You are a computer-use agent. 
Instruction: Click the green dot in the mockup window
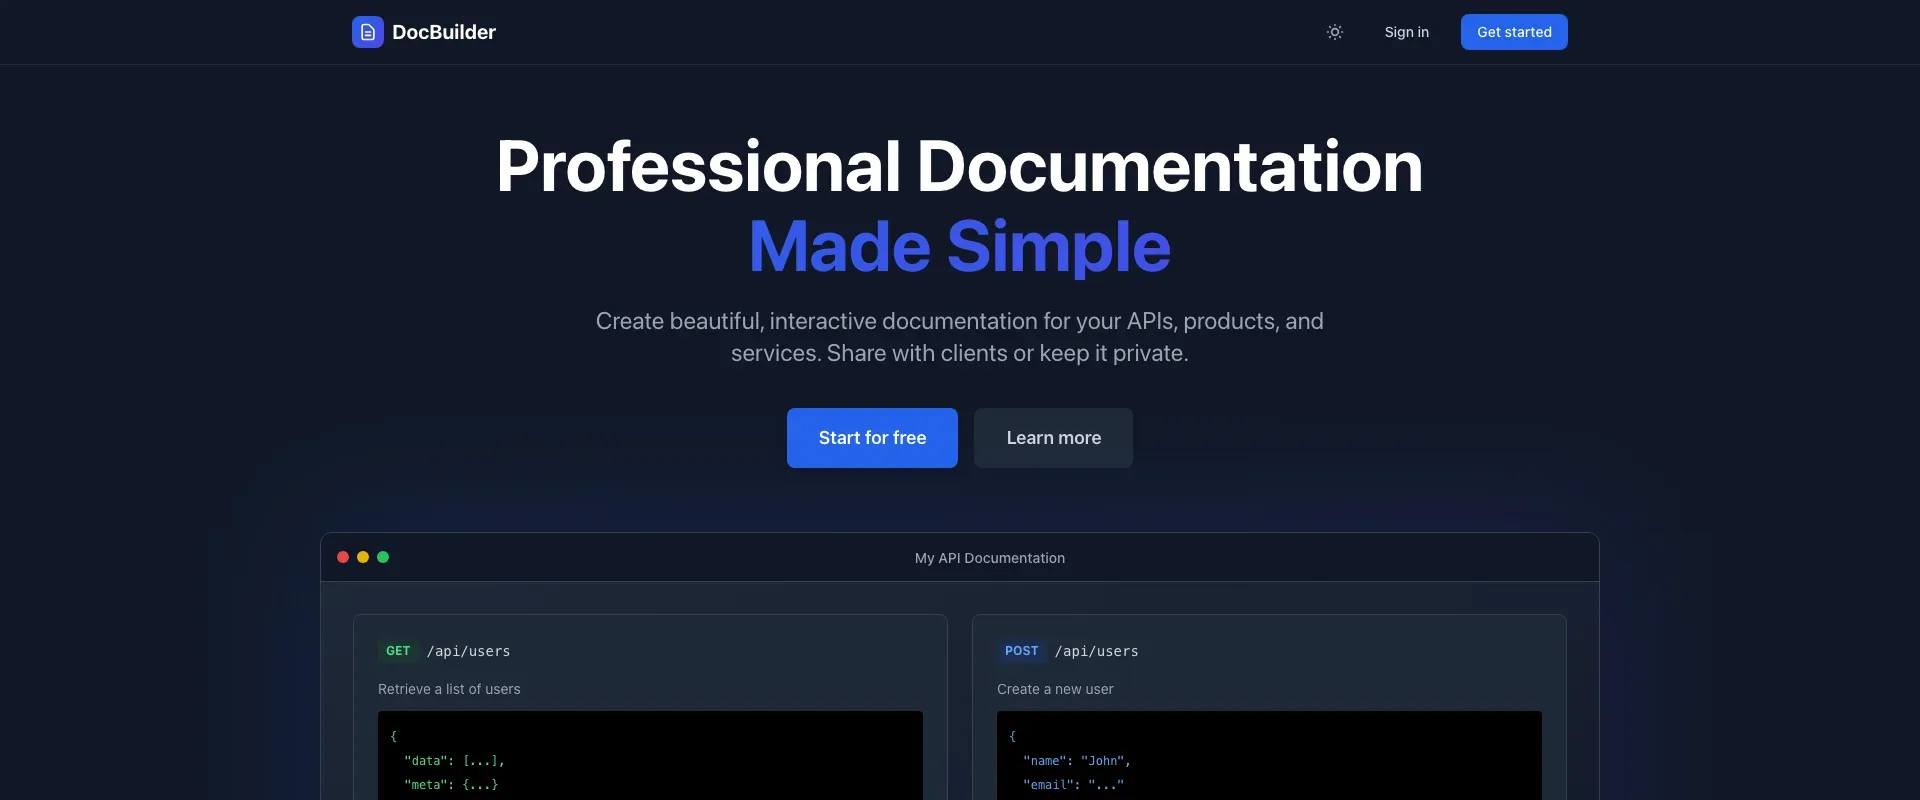pos(383,557)
